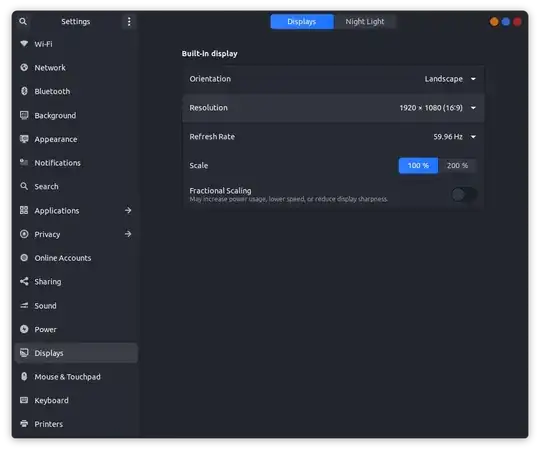
Task: Click the Sound icon in sidebar
Action: [x=24, y=305]
